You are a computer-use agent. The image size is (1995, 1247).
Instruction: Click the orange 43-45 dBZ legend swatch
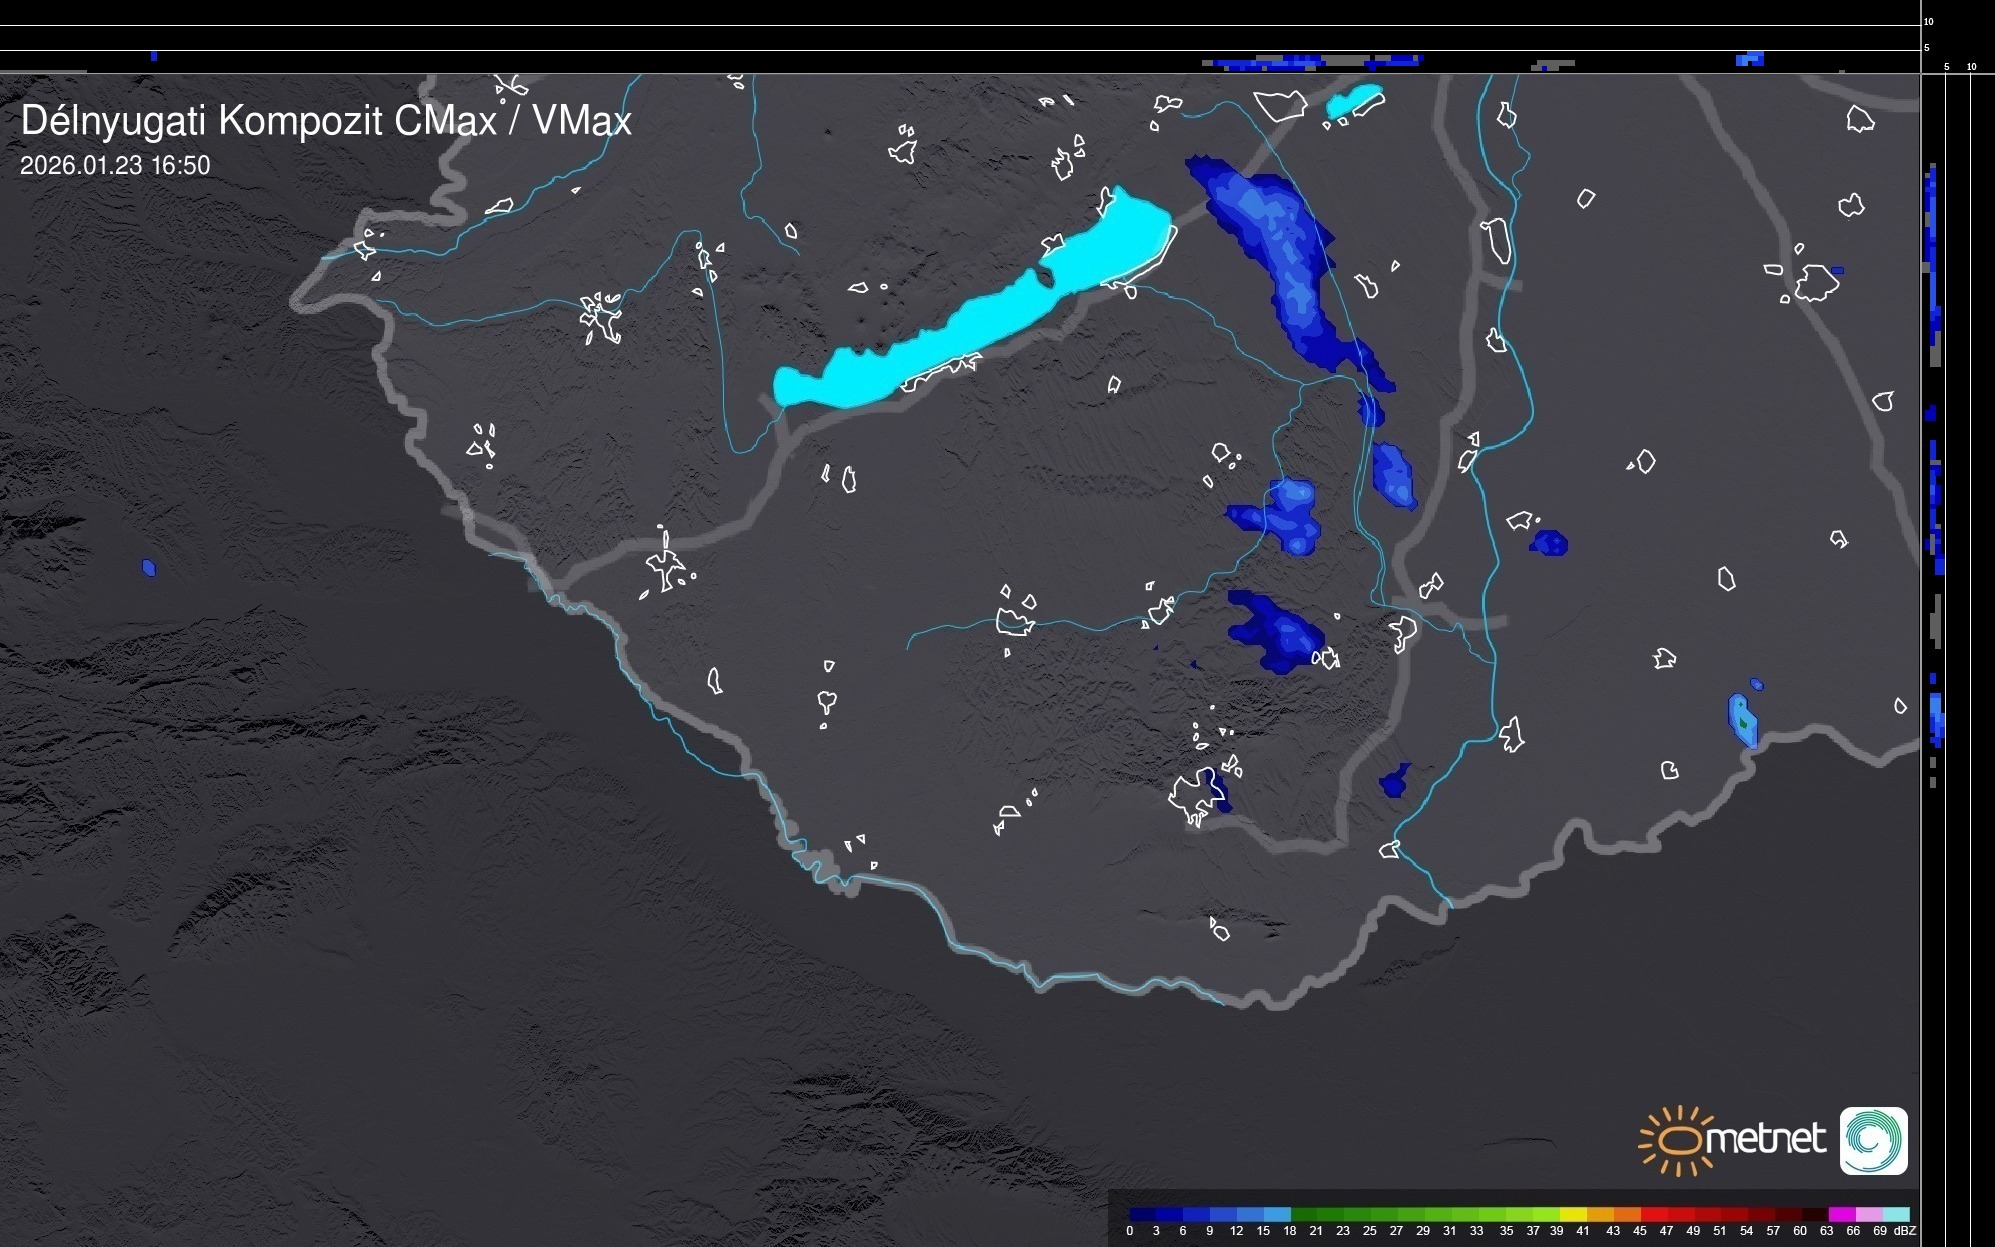click(1627, 1214)
